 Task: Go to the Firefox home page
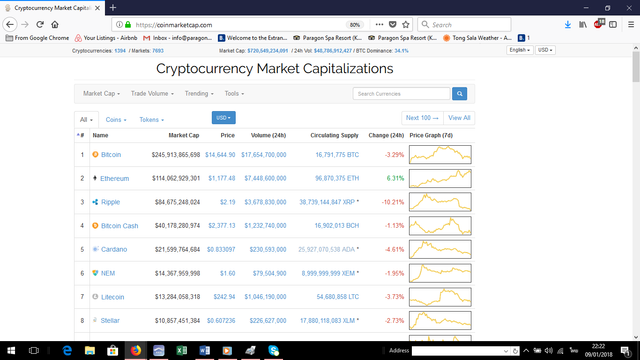[x=55, y=24]
